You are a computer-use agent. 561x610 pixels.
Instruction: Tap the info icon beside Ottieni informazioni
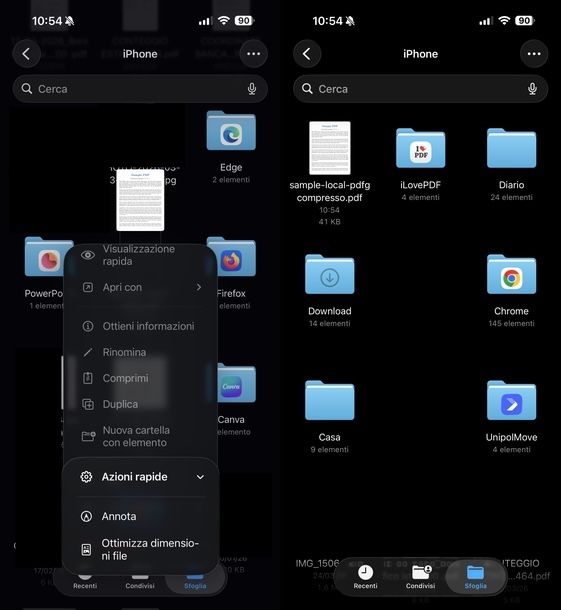point(88,326)
